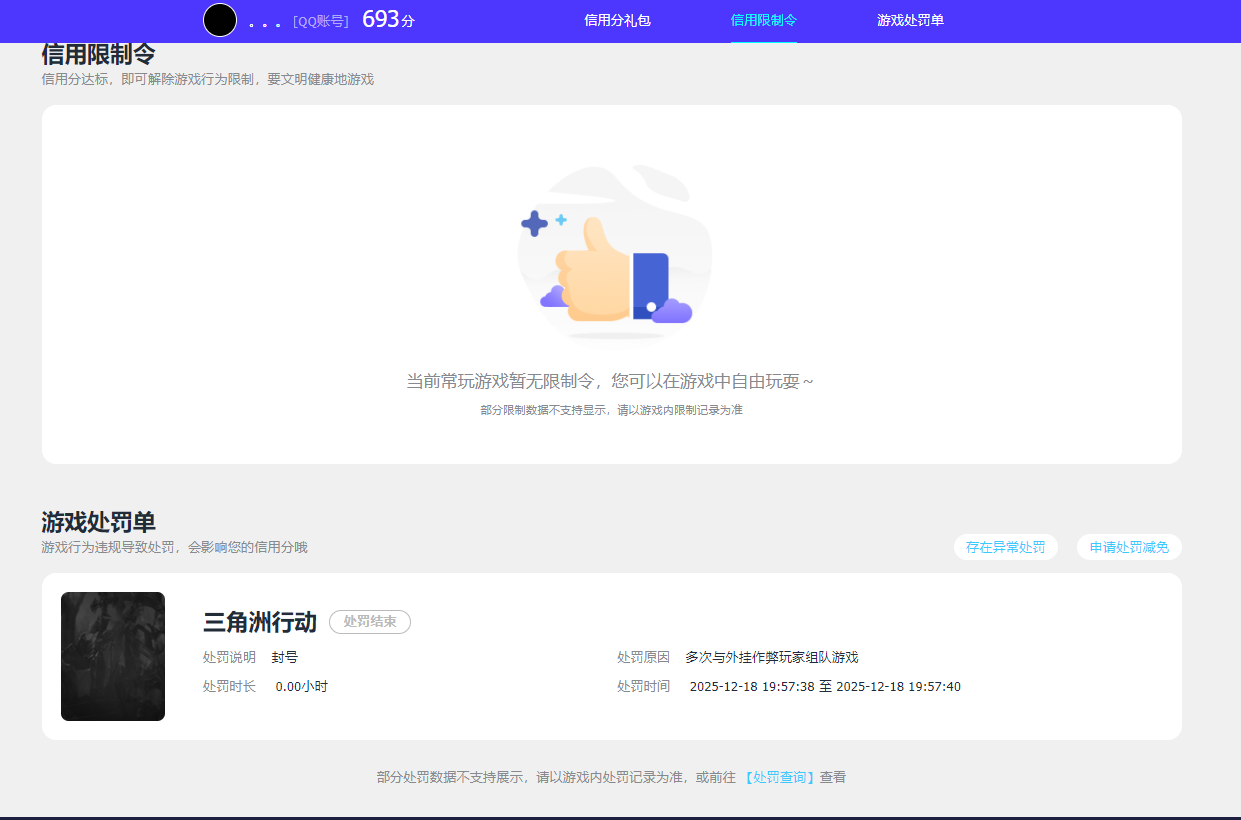Toggle the 存在异常处罚 filter pill

1005,547
